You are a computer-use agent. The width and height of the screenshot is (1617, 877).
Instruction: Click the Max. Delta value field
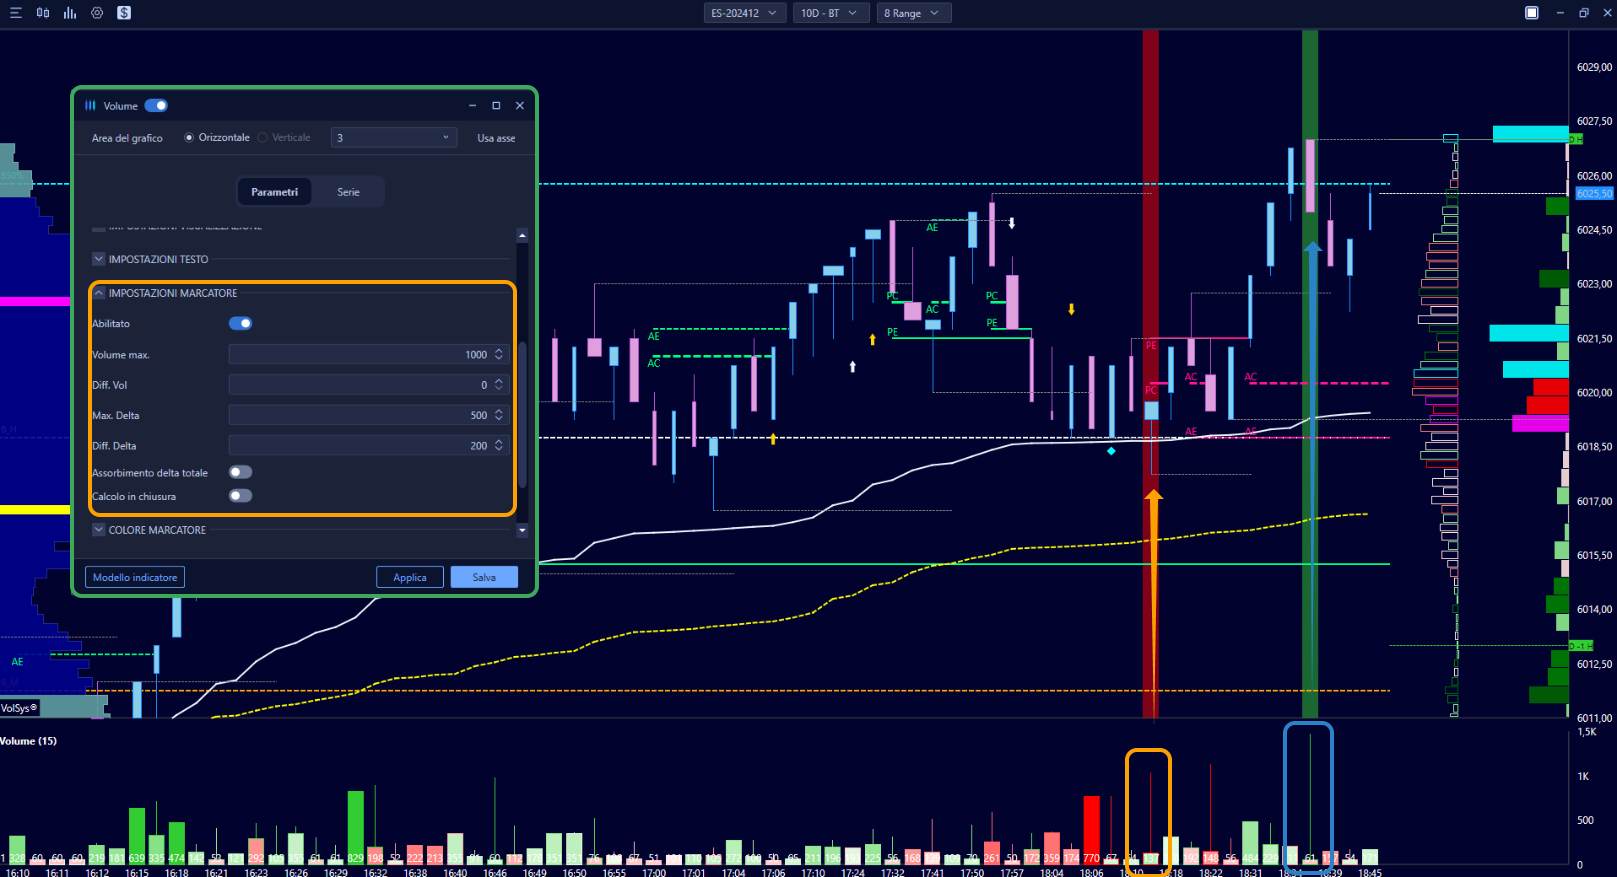tap(369, 415)
